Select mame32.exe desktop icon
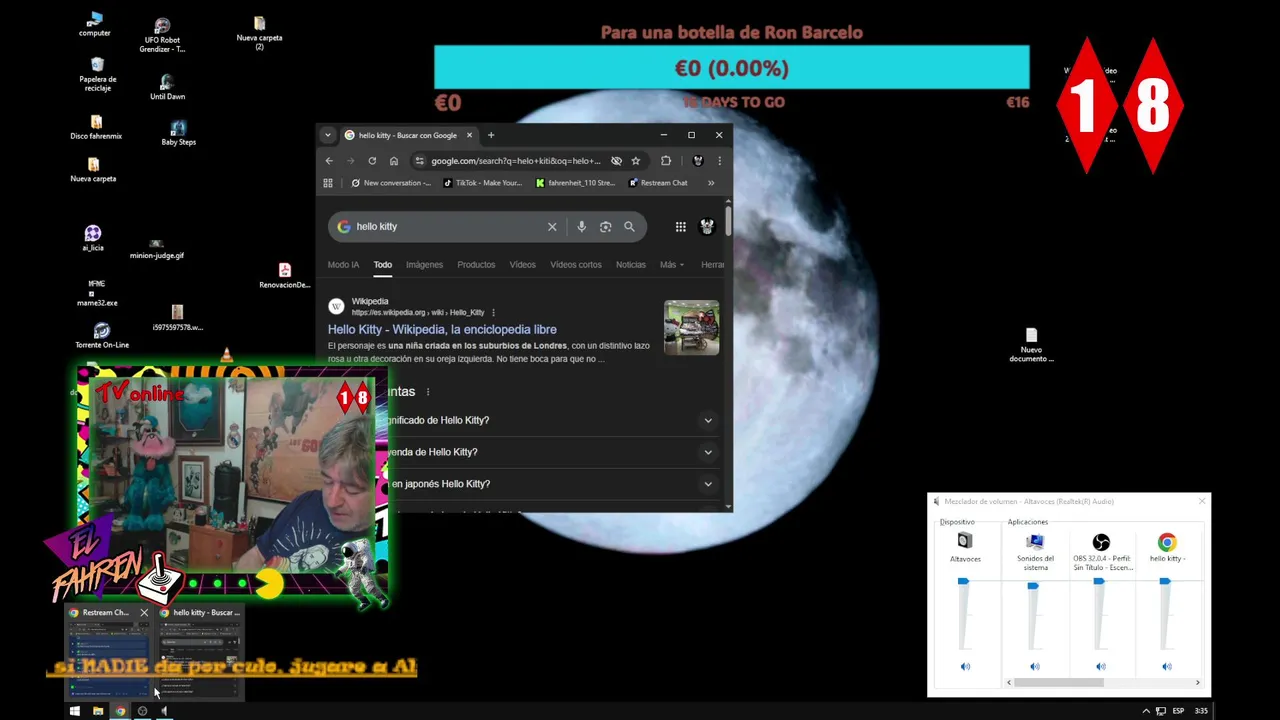This screenshot has height=720, width=1280. [97, 293]
